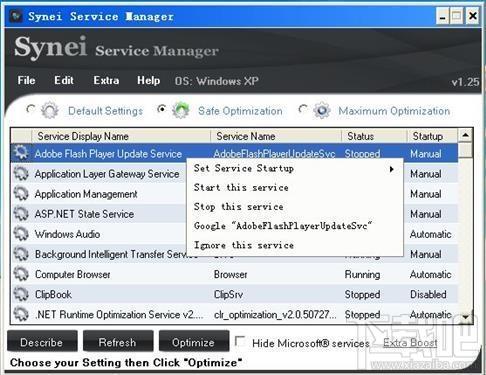Click the ClipSrv service name cell

coord(228,294)
